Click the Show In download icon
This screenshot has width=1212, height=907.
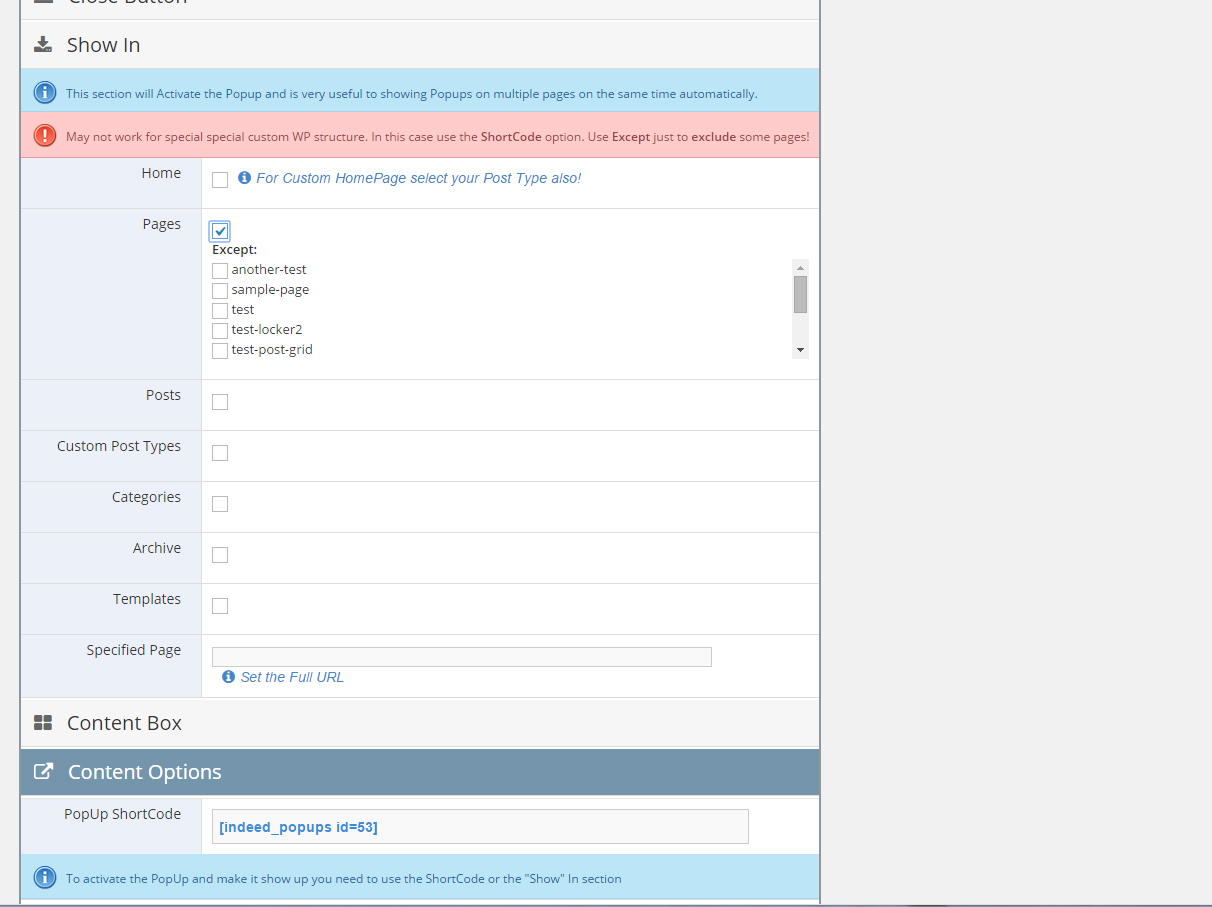click(43, 45)
